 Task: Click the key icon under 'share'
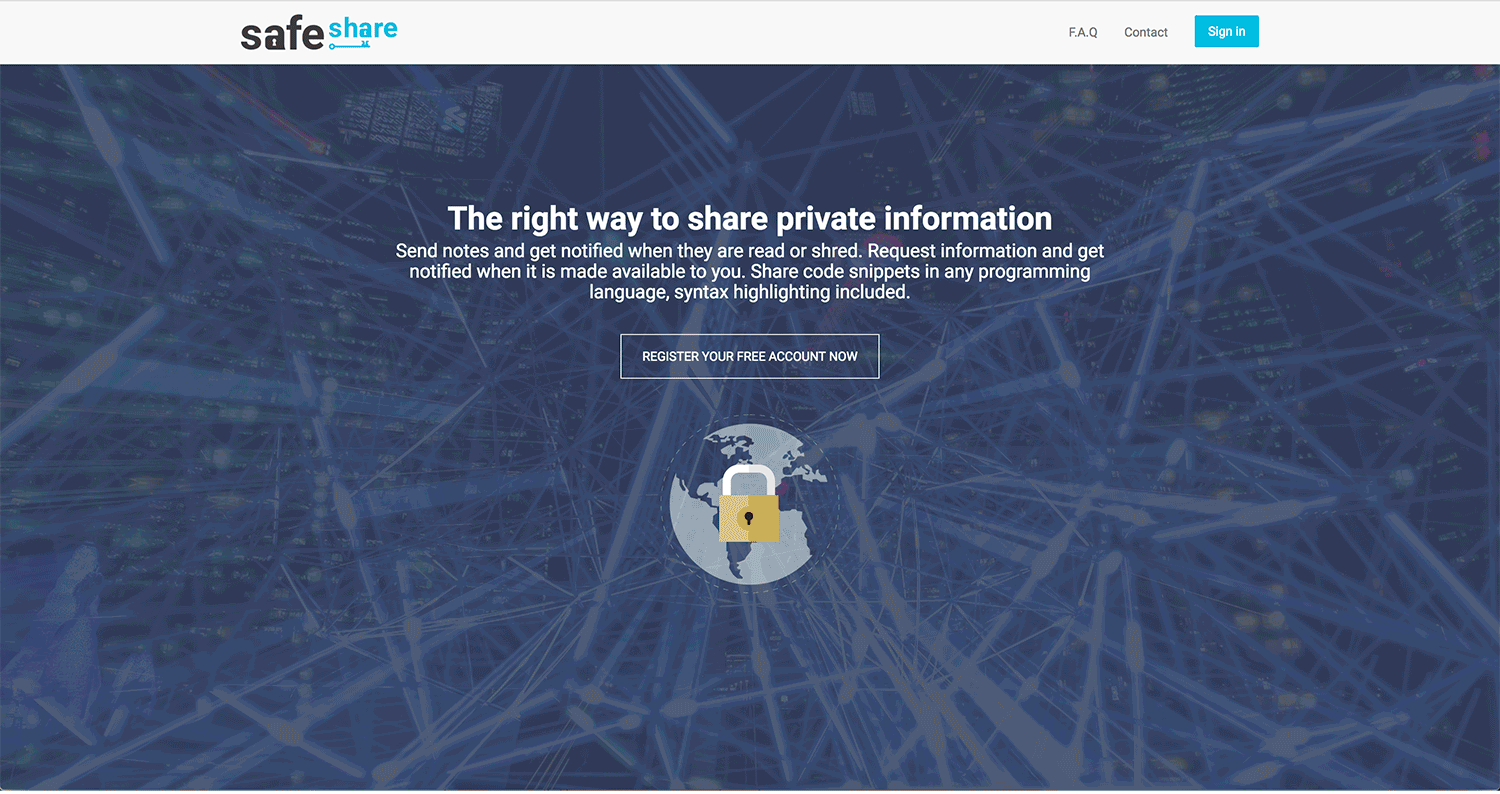point(350,45)
